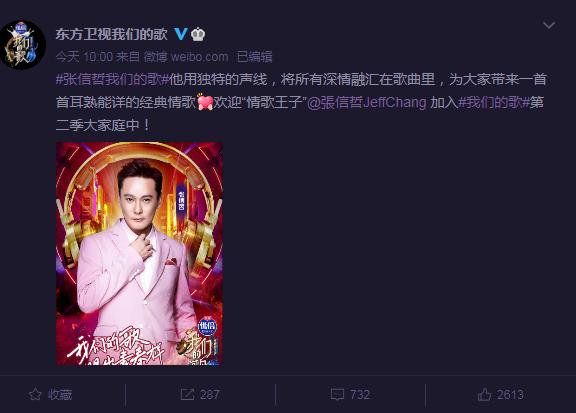576x413 pixels.
Task: Open the 微博 weibo.com source link
Action: pyautogui.click(x=186, y=57)
